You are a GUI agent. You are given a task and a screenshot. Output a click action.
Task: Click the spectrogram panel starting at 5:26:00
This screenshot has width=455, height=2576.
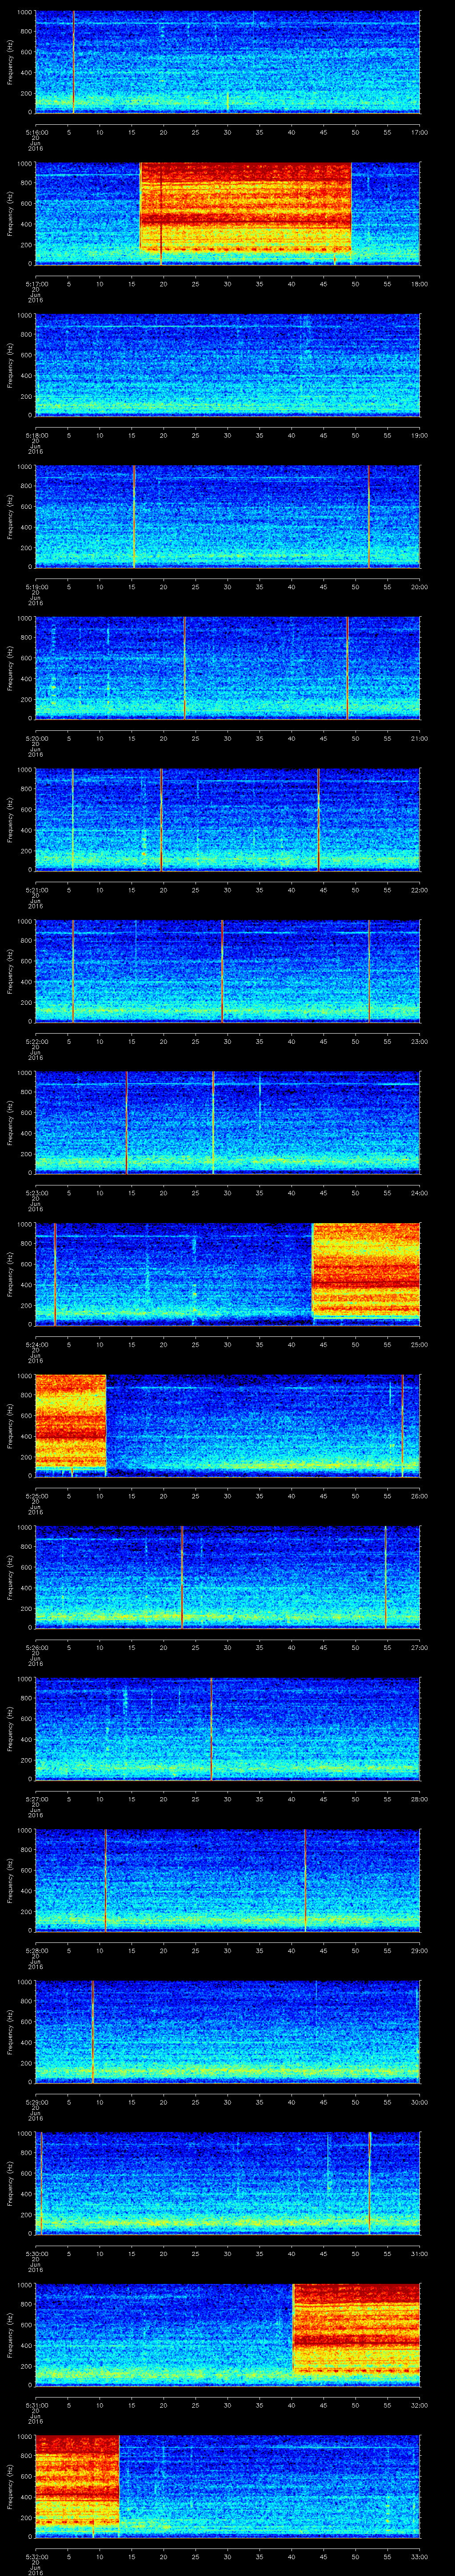click(x=228, y=1576)
